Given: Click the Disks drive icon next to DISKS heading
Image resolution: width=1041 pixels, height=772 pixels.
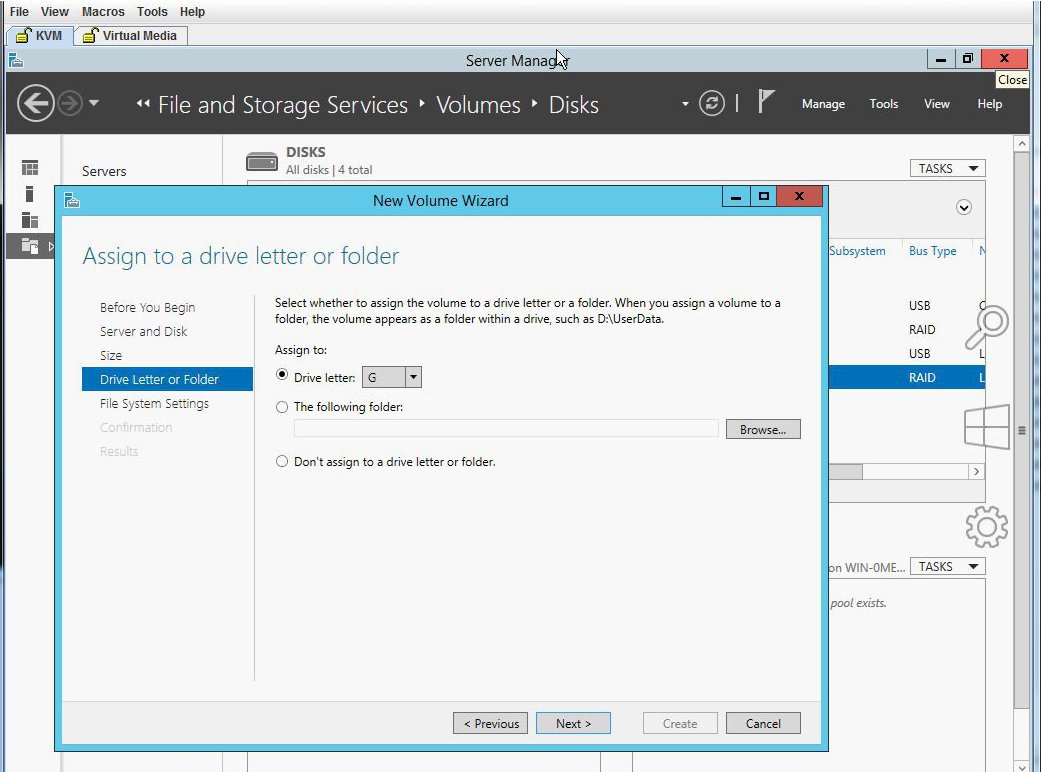Looking at the screenshot, I should pyautogui.click(x=262, y=161).
